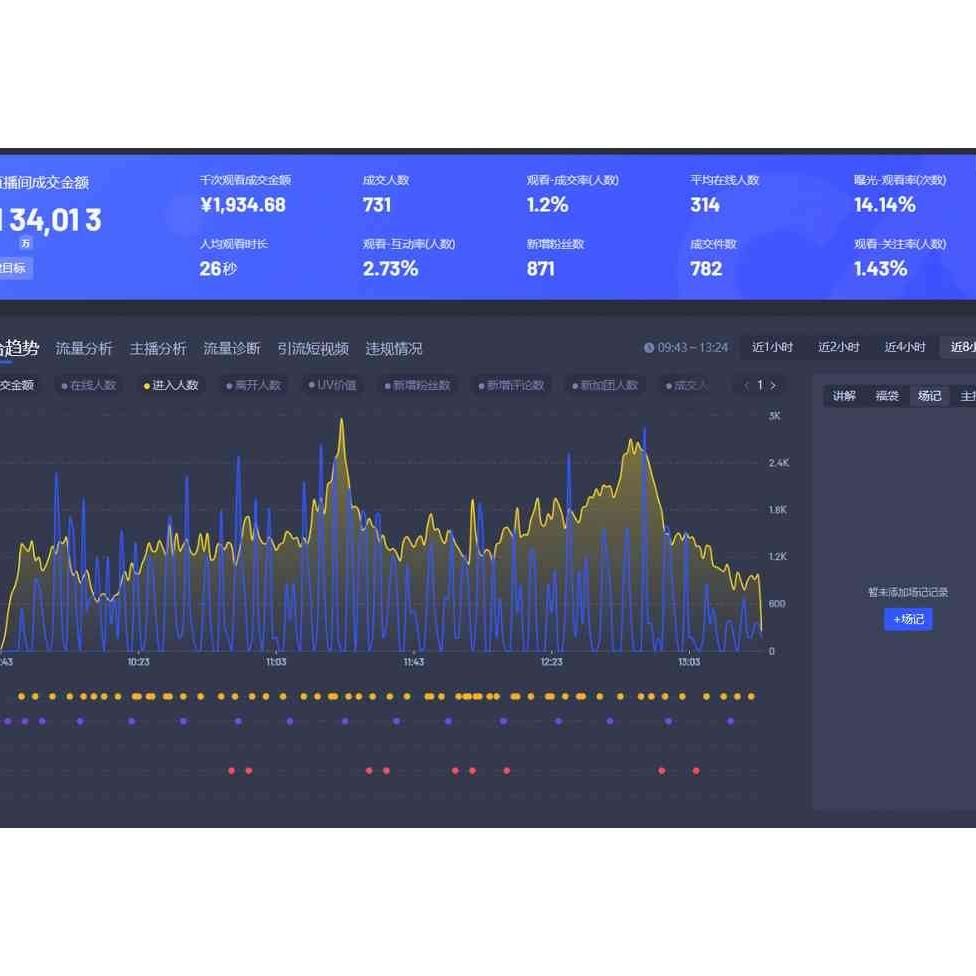The width and height of the screenshot is (976, 976).
Task: Click the clock icon beside 09:43–13:24
Action: pos(649,348)
